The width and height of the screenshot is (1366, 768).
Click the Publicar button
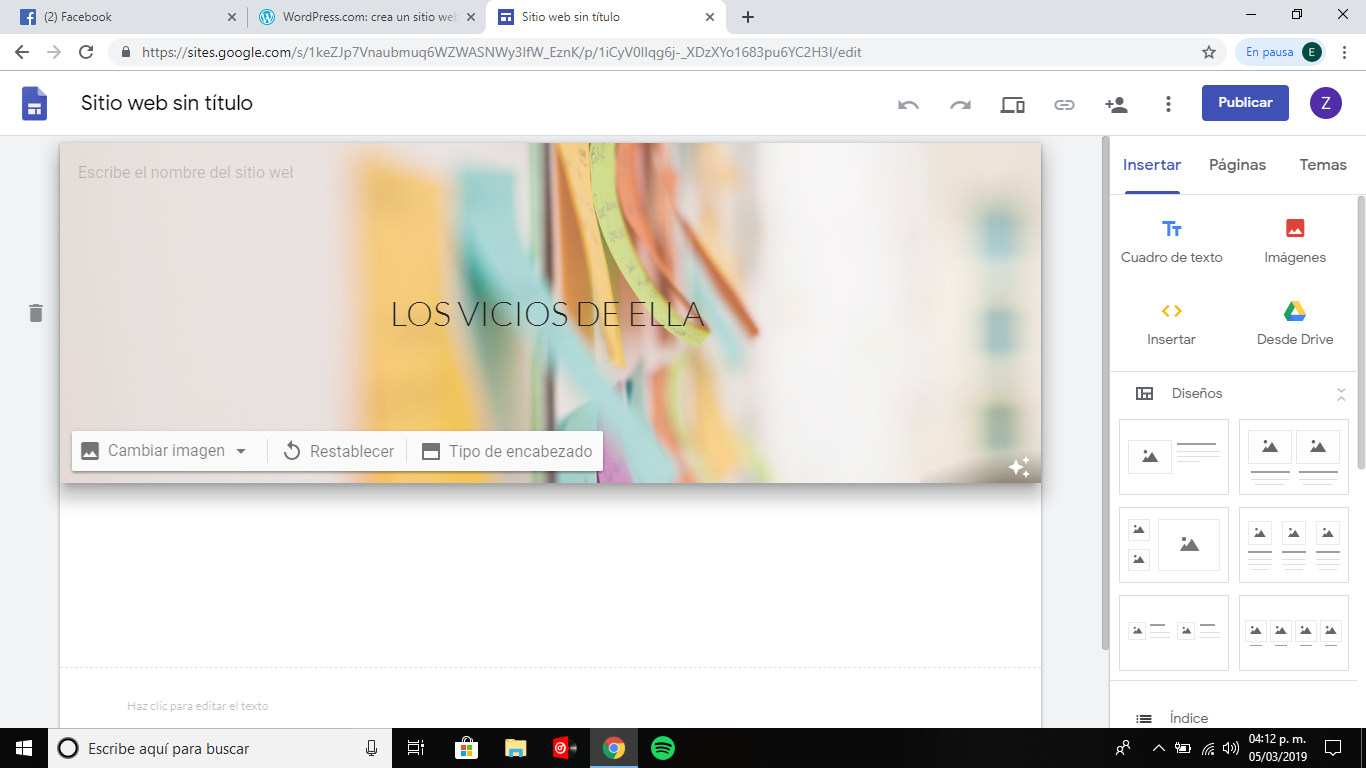tap(1245, 103)
